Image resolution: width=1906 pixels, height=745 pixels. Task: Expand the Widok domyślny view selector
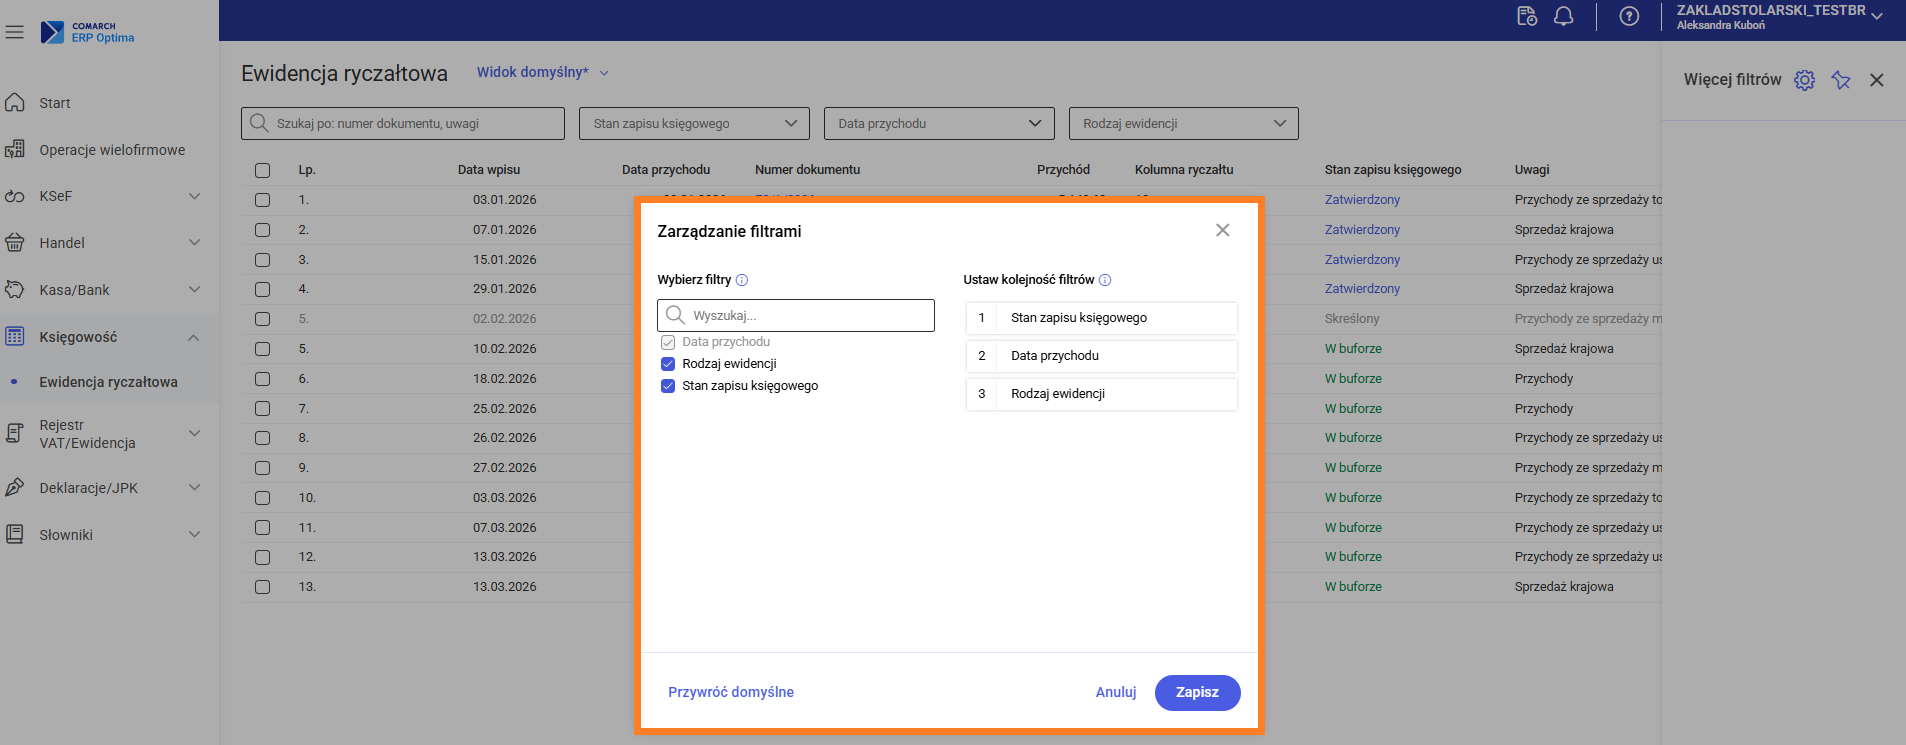(542, 72)
